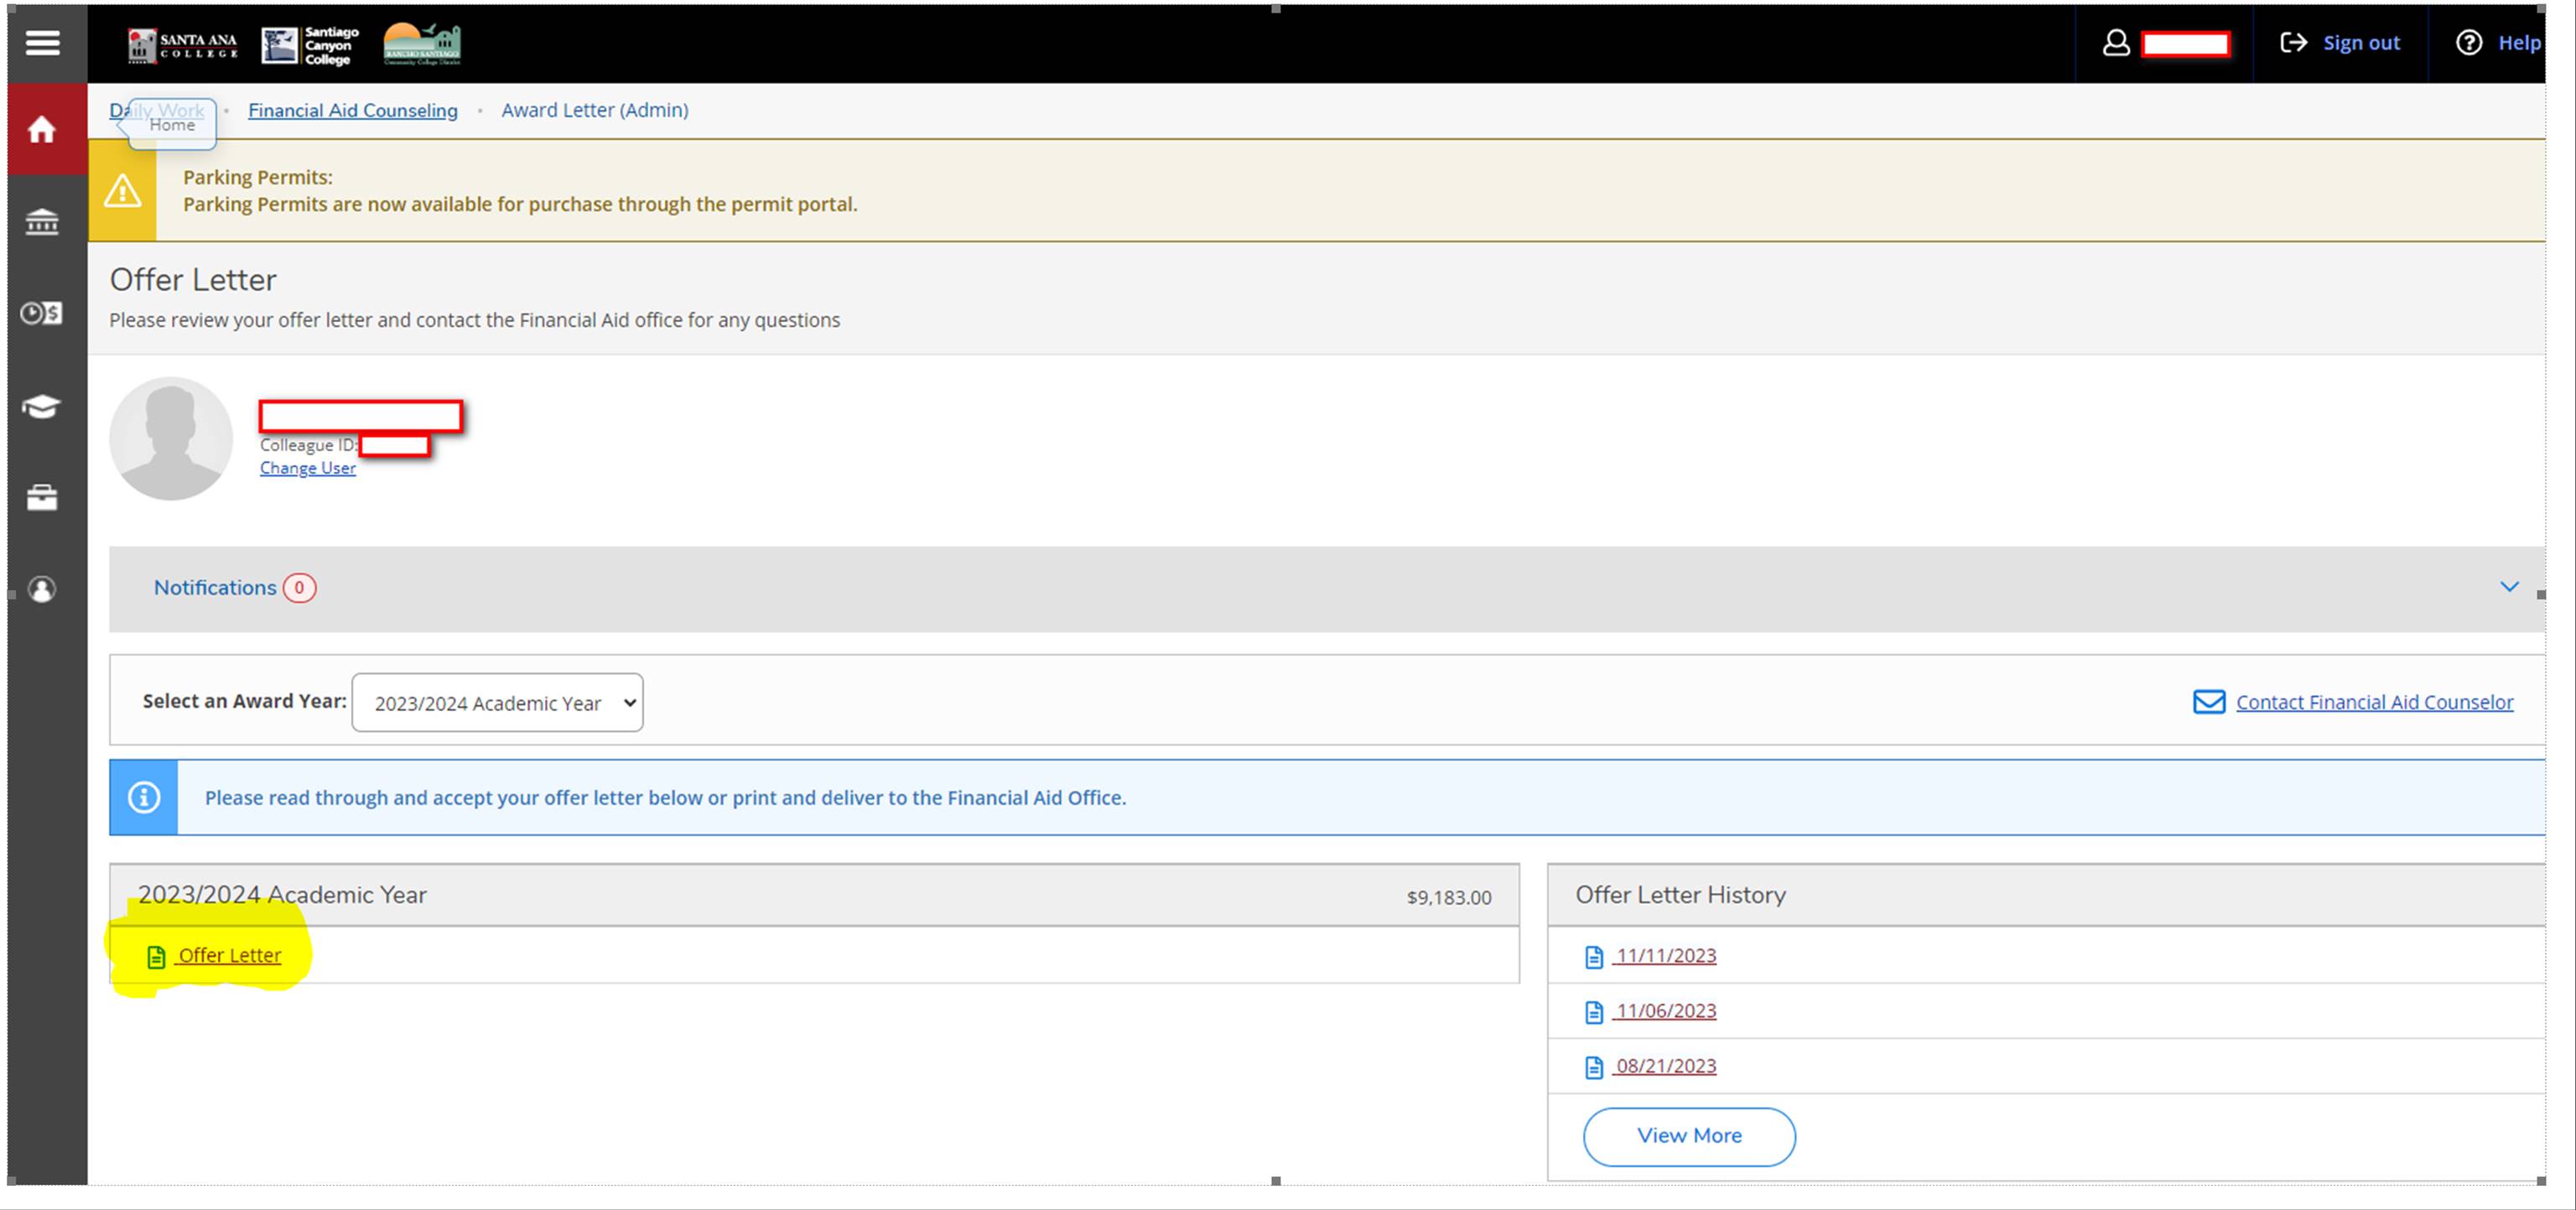
Task: Open the 11/11/2023 offer letter history
Action: pos(1665,955)
